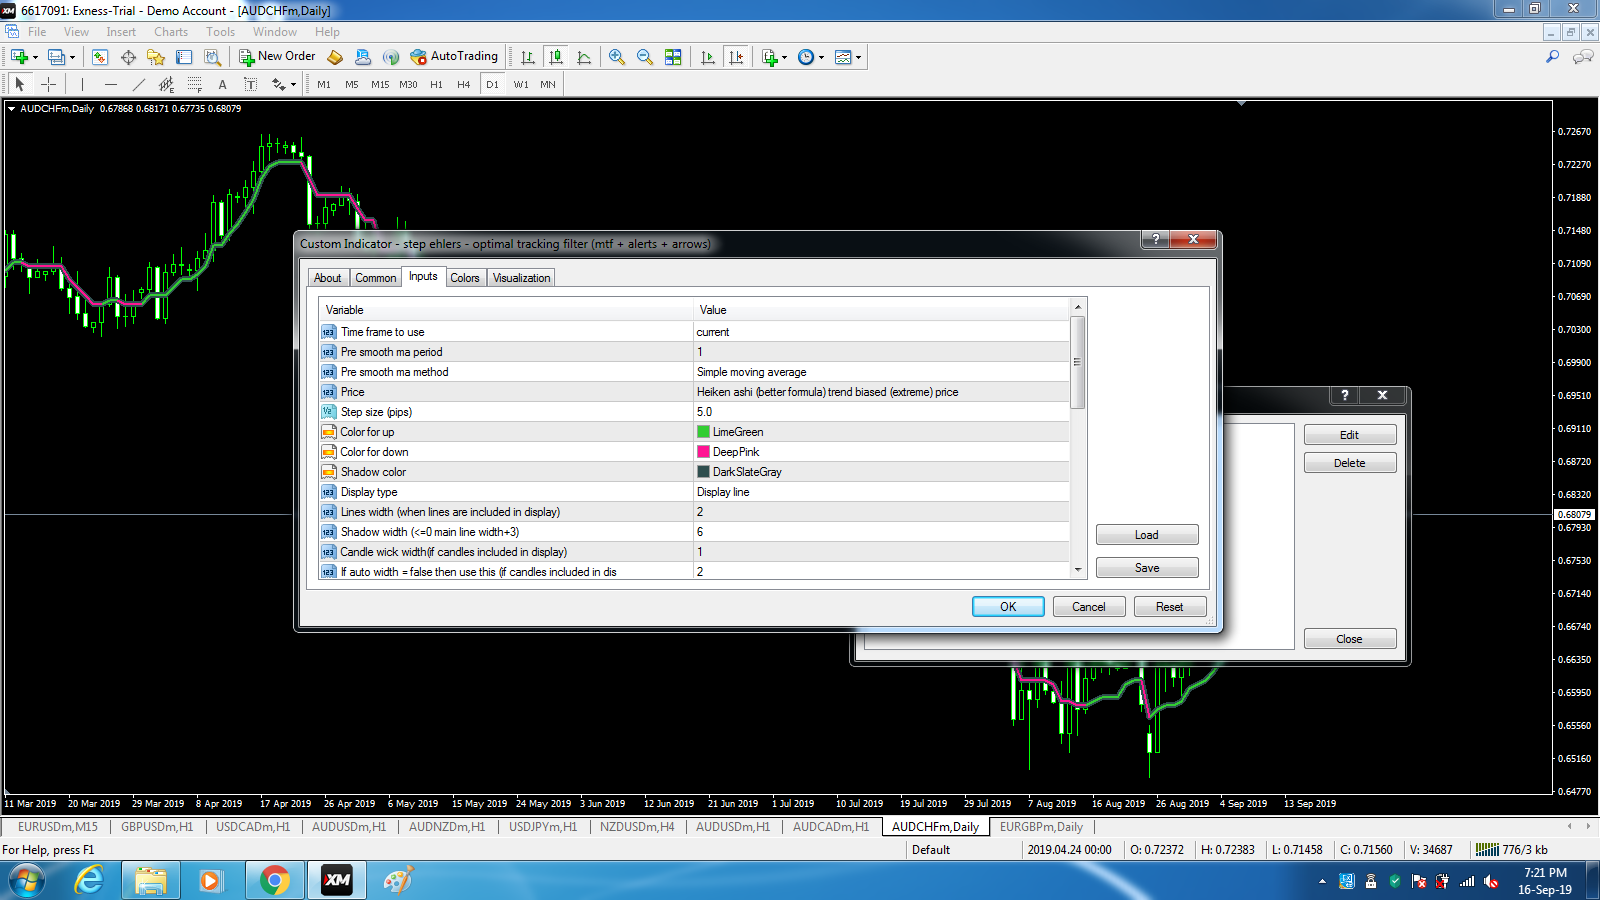Switch to the EURGBPm,Daily chart tab

point(1041,827)
